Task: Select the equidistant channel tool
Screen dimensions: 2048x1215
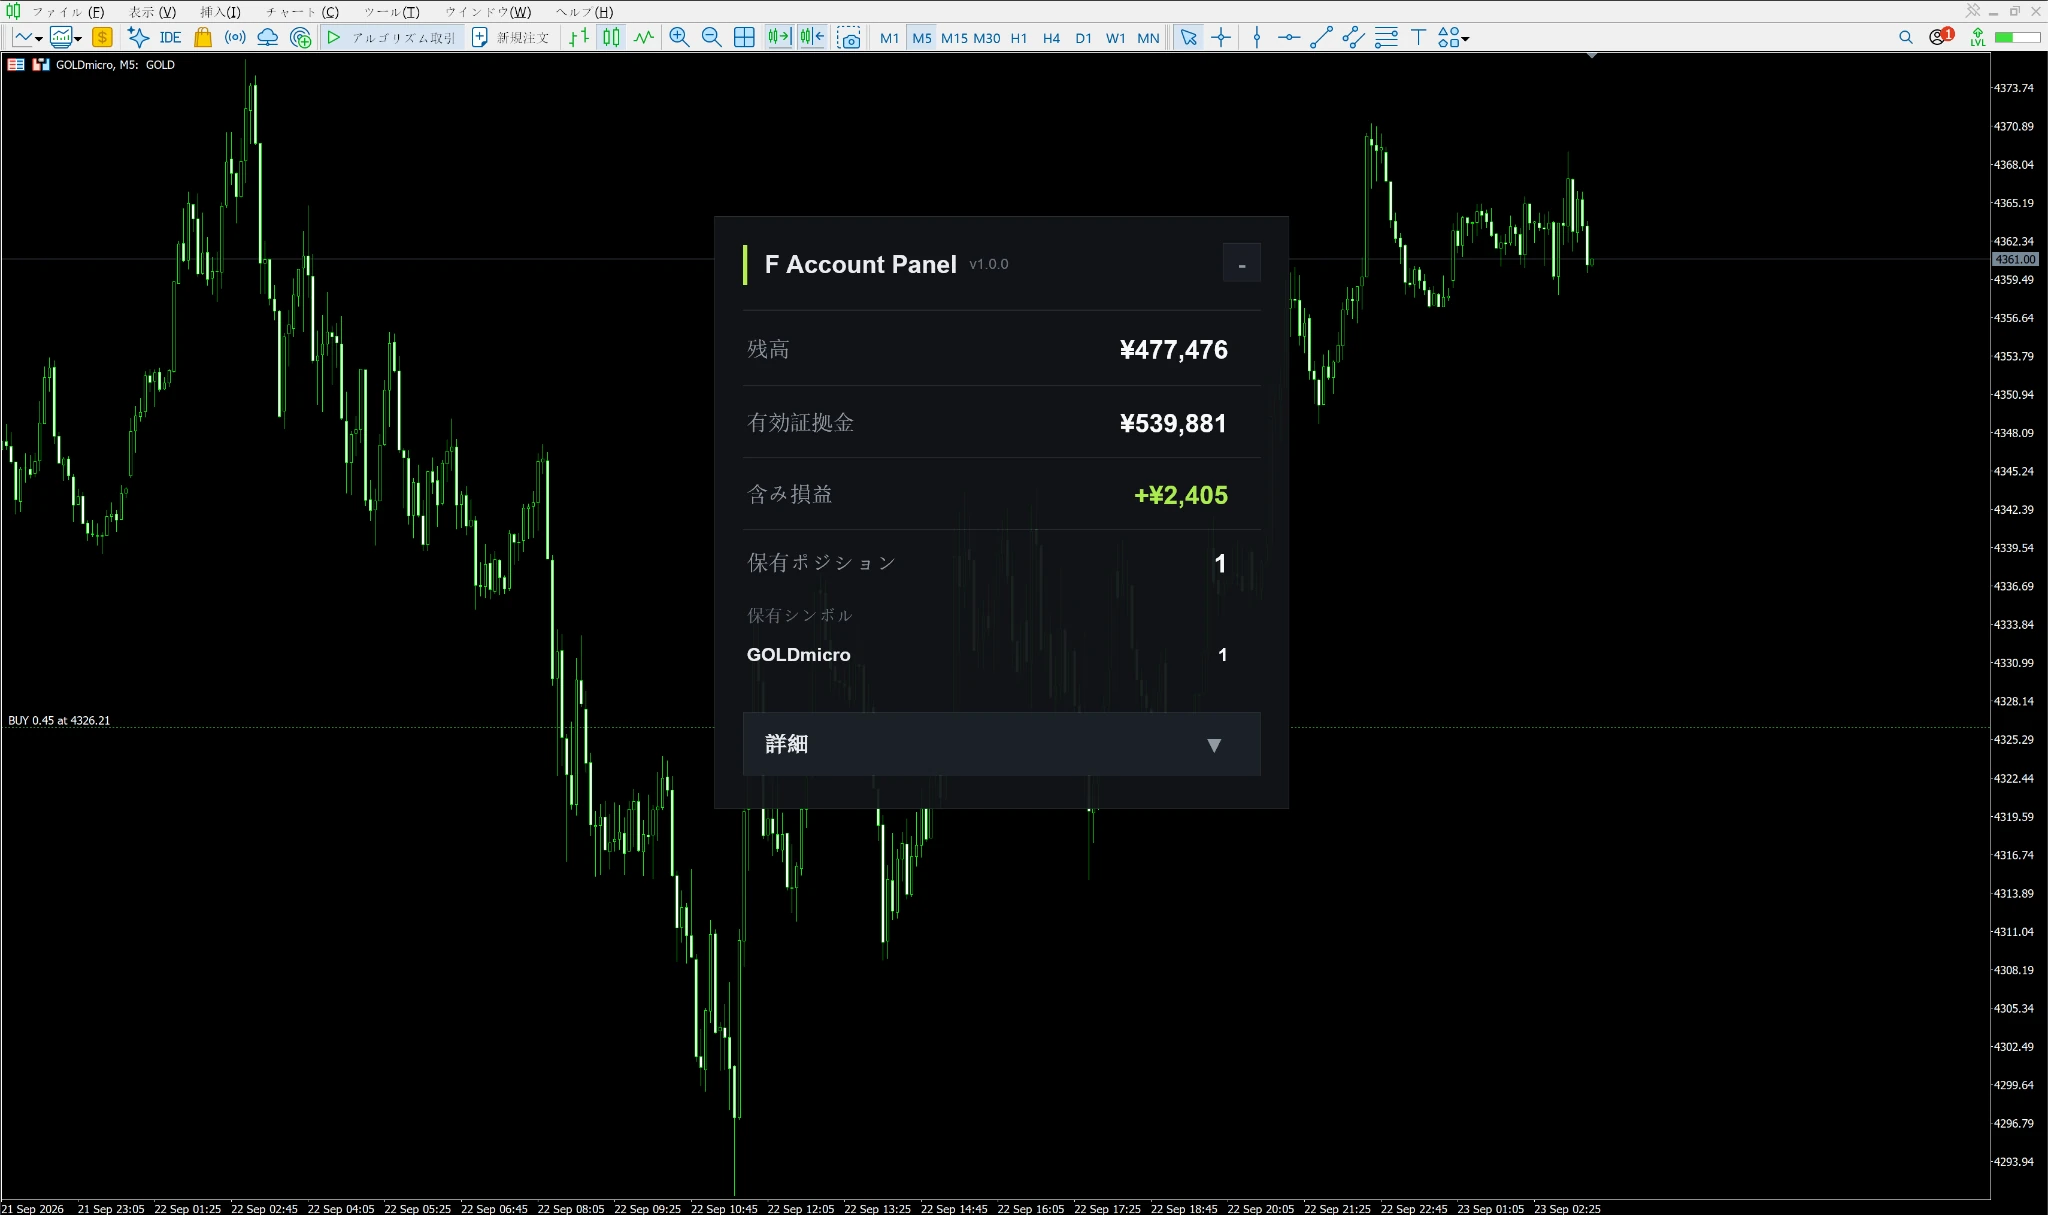Action: click(1353, 38)
